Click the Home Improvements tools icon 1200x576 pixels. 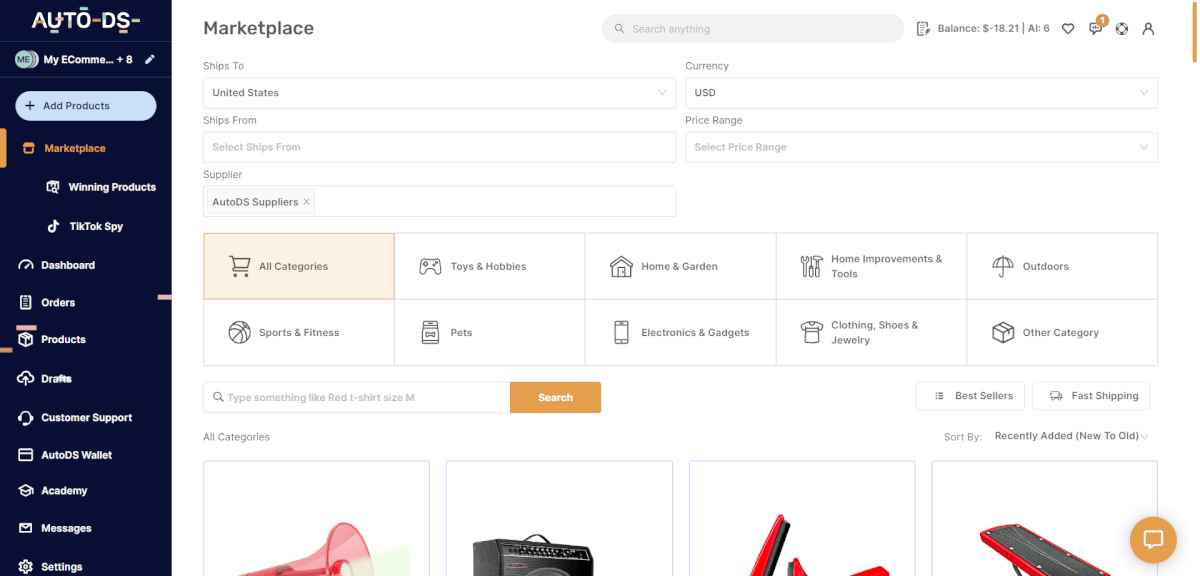[811, 267]
